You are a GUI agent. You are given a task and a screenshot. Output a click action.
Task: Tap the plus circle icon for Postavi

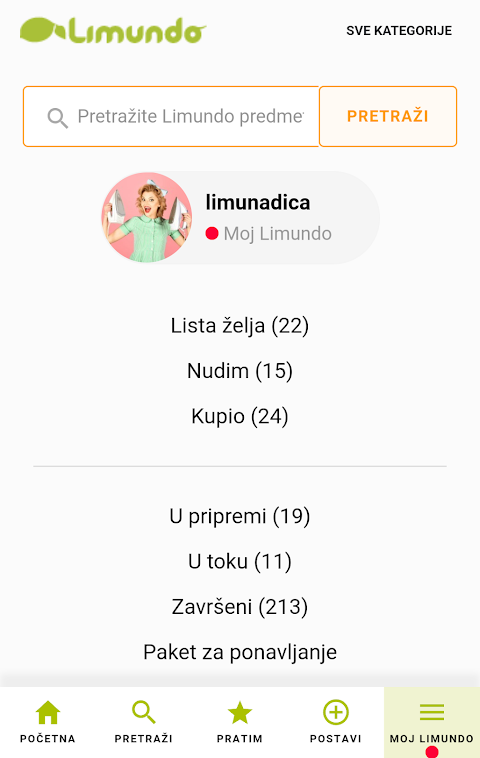point(335,712)
